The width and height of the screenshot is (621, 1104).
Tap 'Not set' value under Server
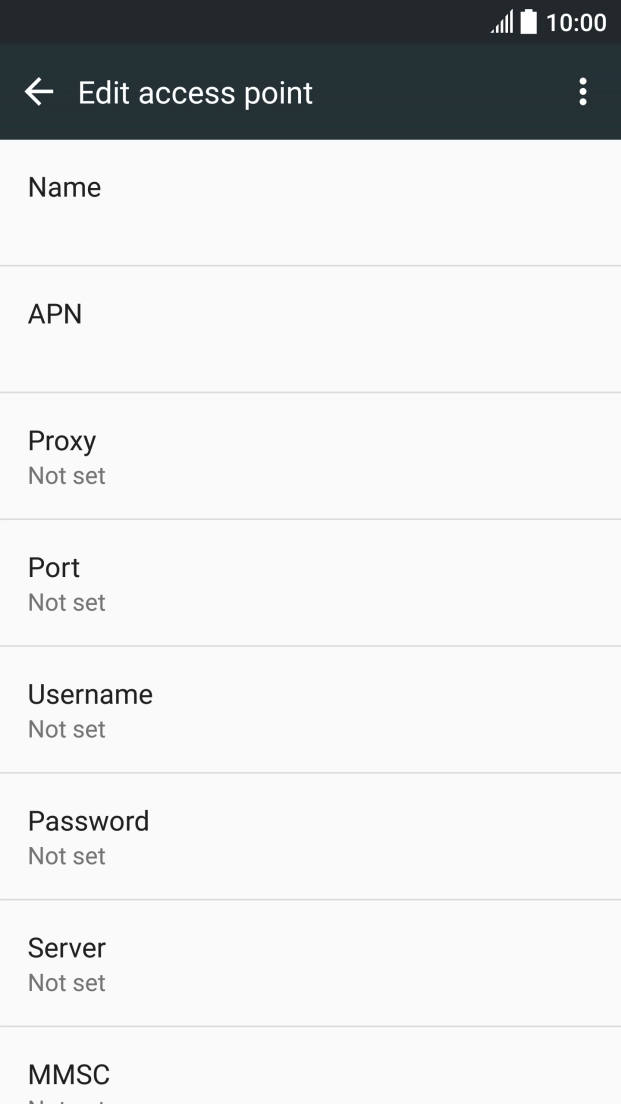pyautogui.click(x=67, y=983)
